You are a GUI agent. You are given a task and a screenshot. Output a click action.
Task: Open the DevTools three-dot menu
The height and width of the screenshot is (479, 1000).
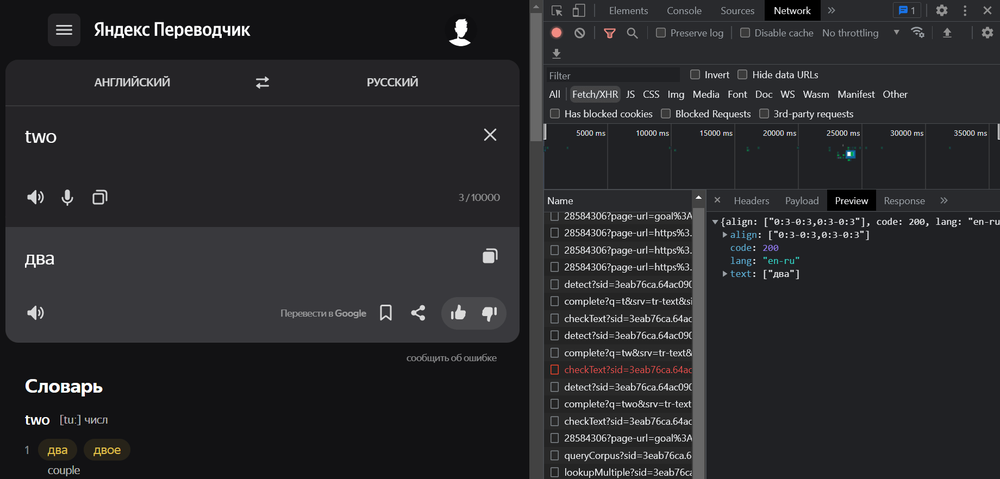(x=965, y=10)
